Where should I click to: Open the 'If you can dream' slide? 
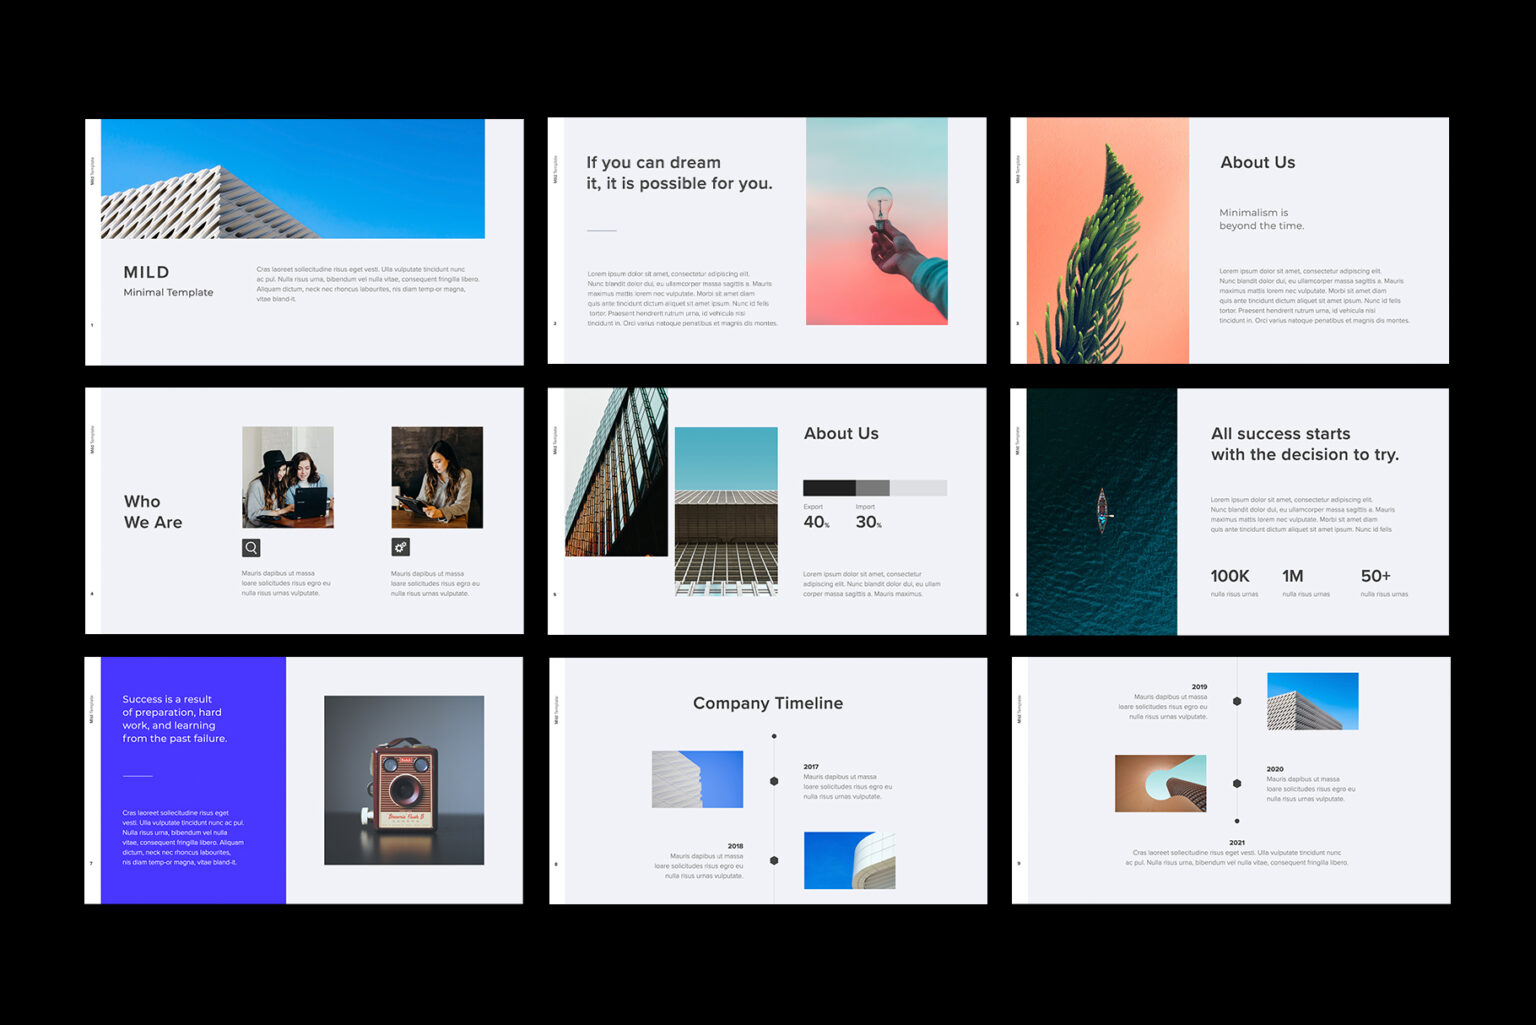pos(767,241)
